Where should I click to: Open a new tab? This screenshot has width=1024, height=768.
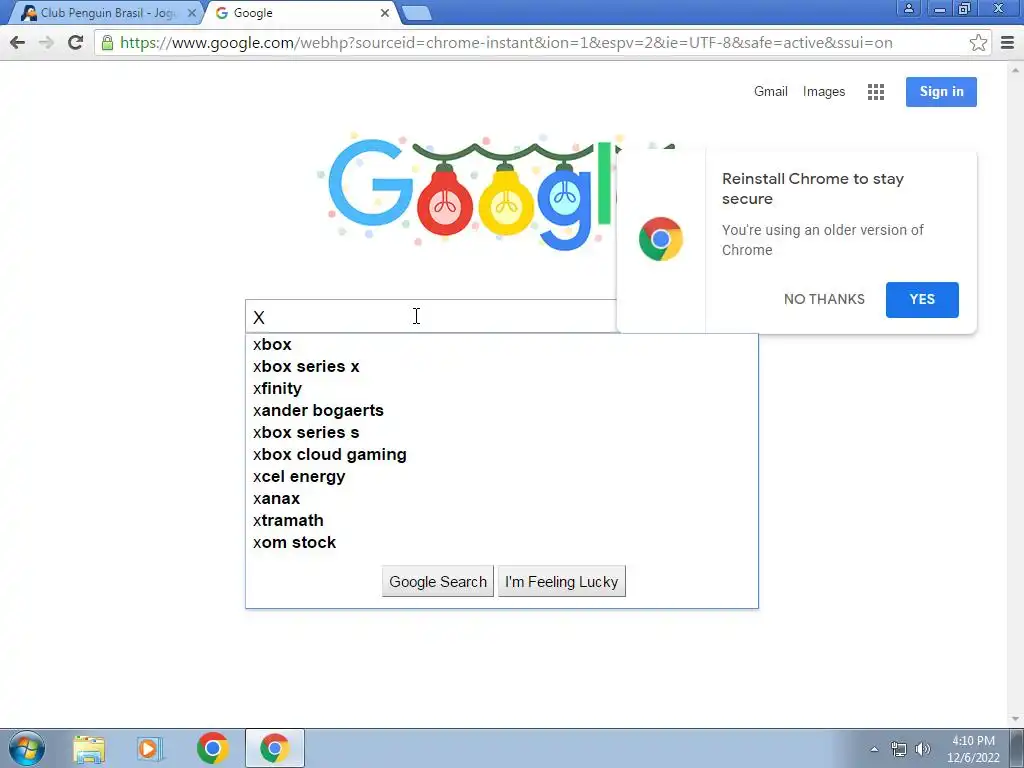click(x=416, y=13)
